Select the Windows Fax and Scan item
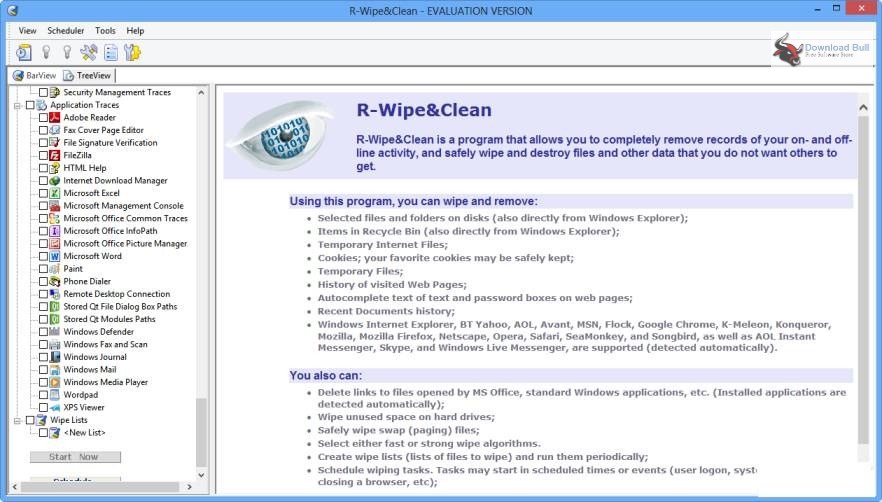The width and height of the screenshot is (882, 502). [x=105, y=344]
